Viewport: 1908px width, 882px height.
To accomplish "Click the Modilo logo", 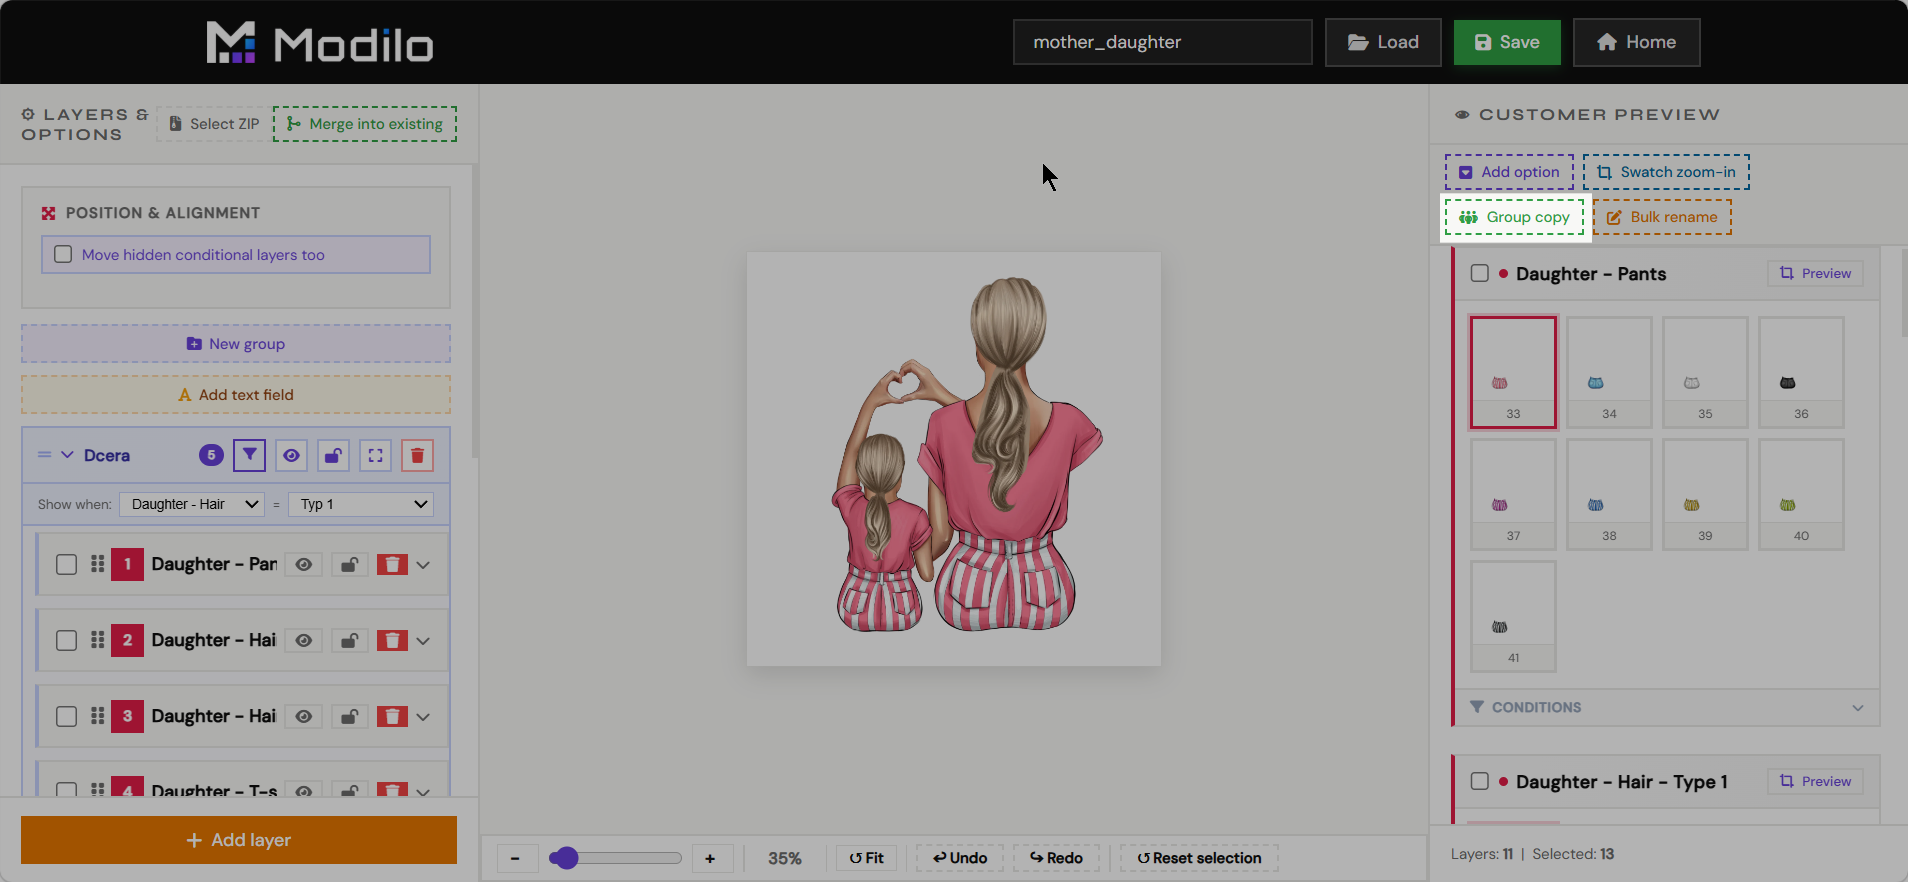I will pyautogui.click(x=320, y=43).
